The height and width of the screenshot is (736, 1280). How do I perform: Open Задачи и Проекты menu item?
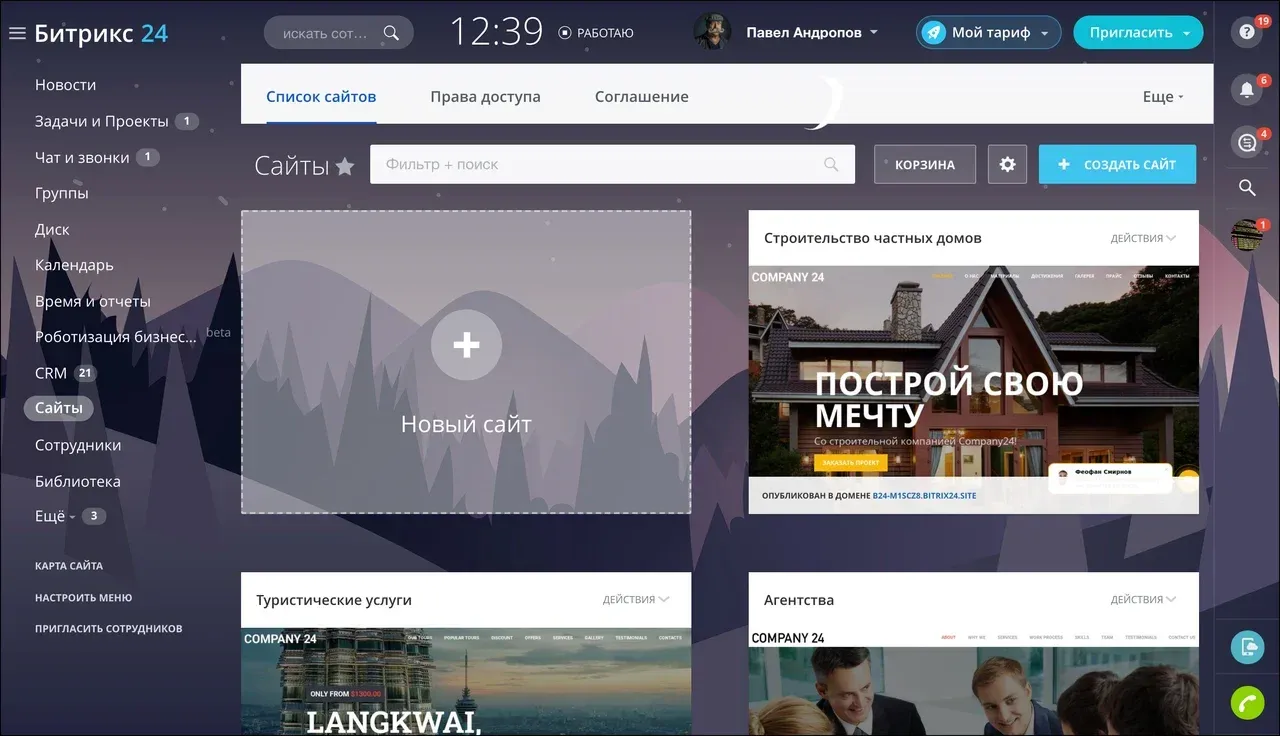point(101,121)
